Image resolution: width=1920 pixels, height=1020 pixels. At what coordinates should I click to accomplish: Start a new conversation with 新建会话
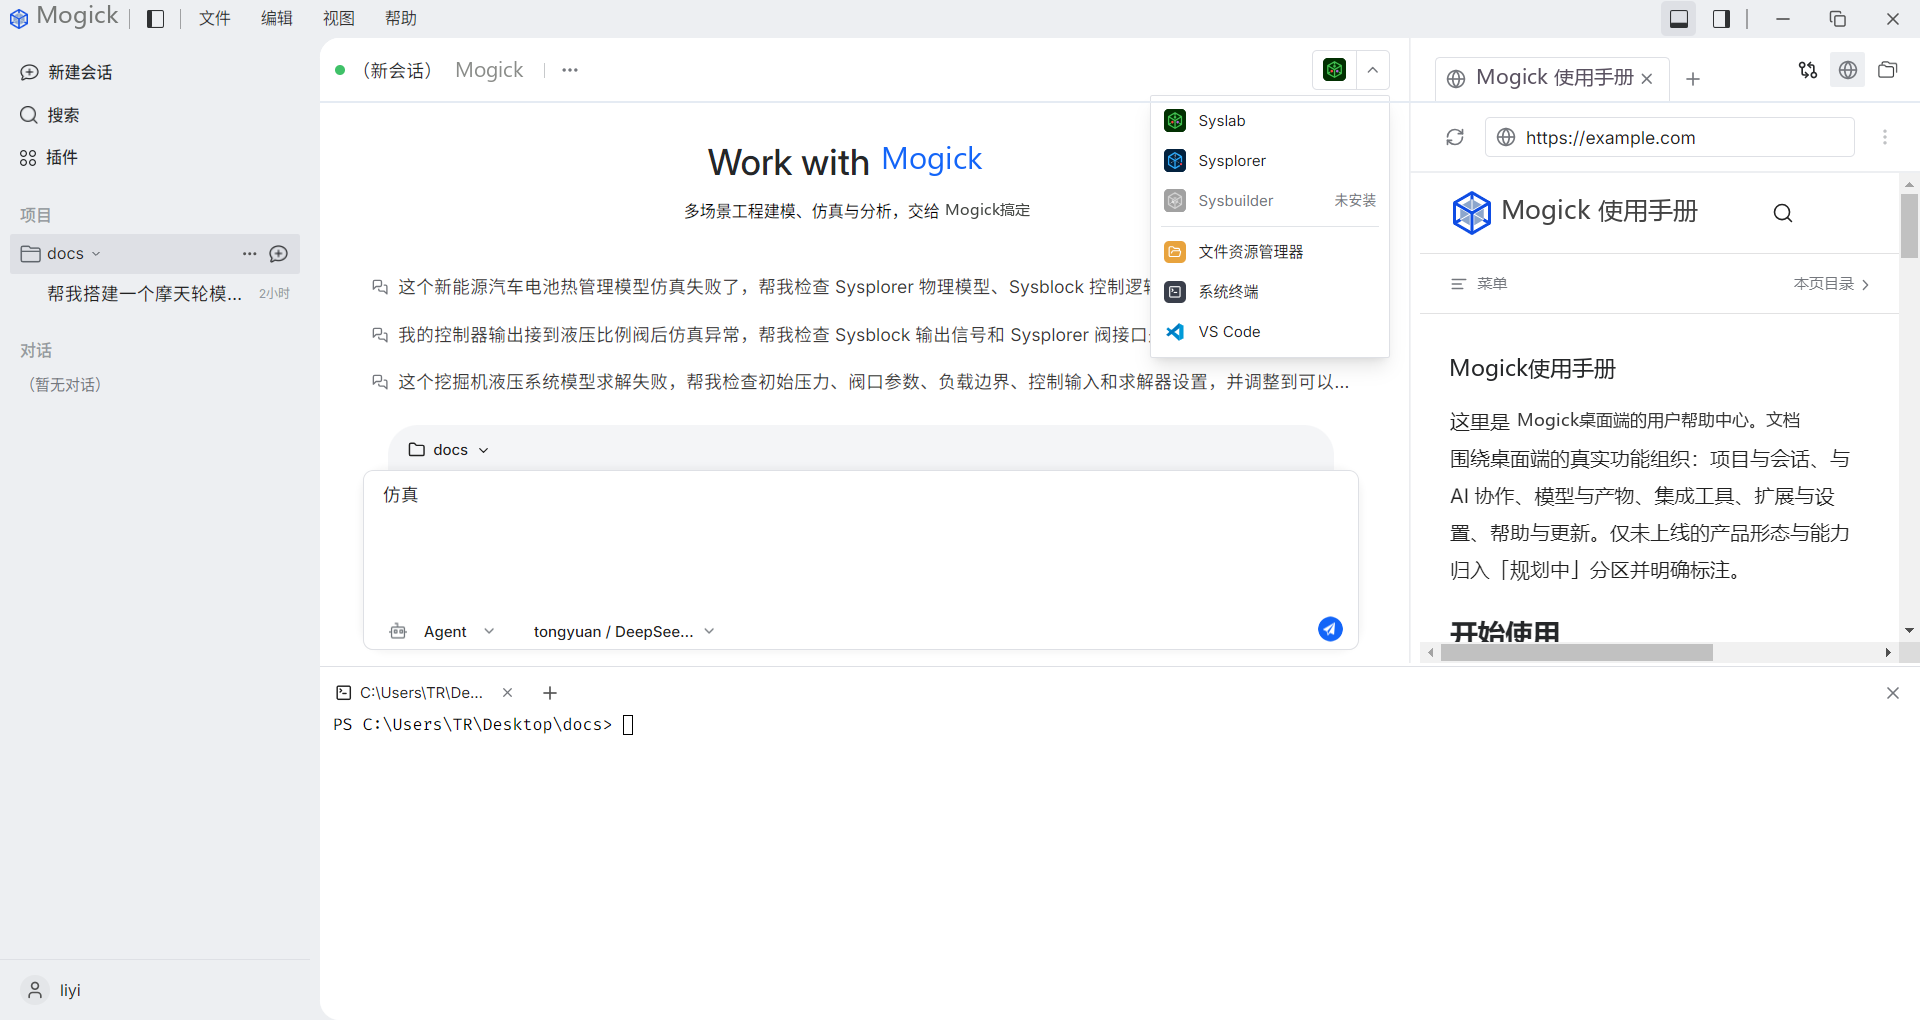coord(66,72)
